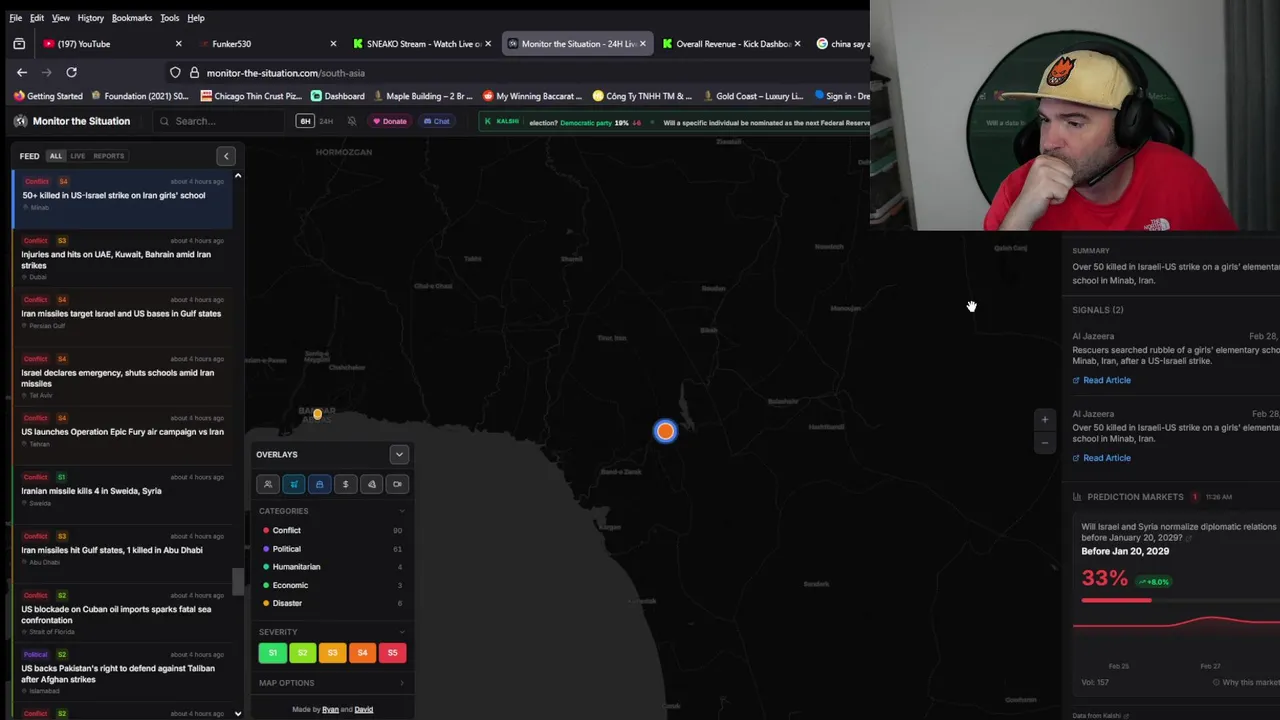Click the feed scroll up arrow
Viewport: 1280px width, 720px height.
pos(238,176)
